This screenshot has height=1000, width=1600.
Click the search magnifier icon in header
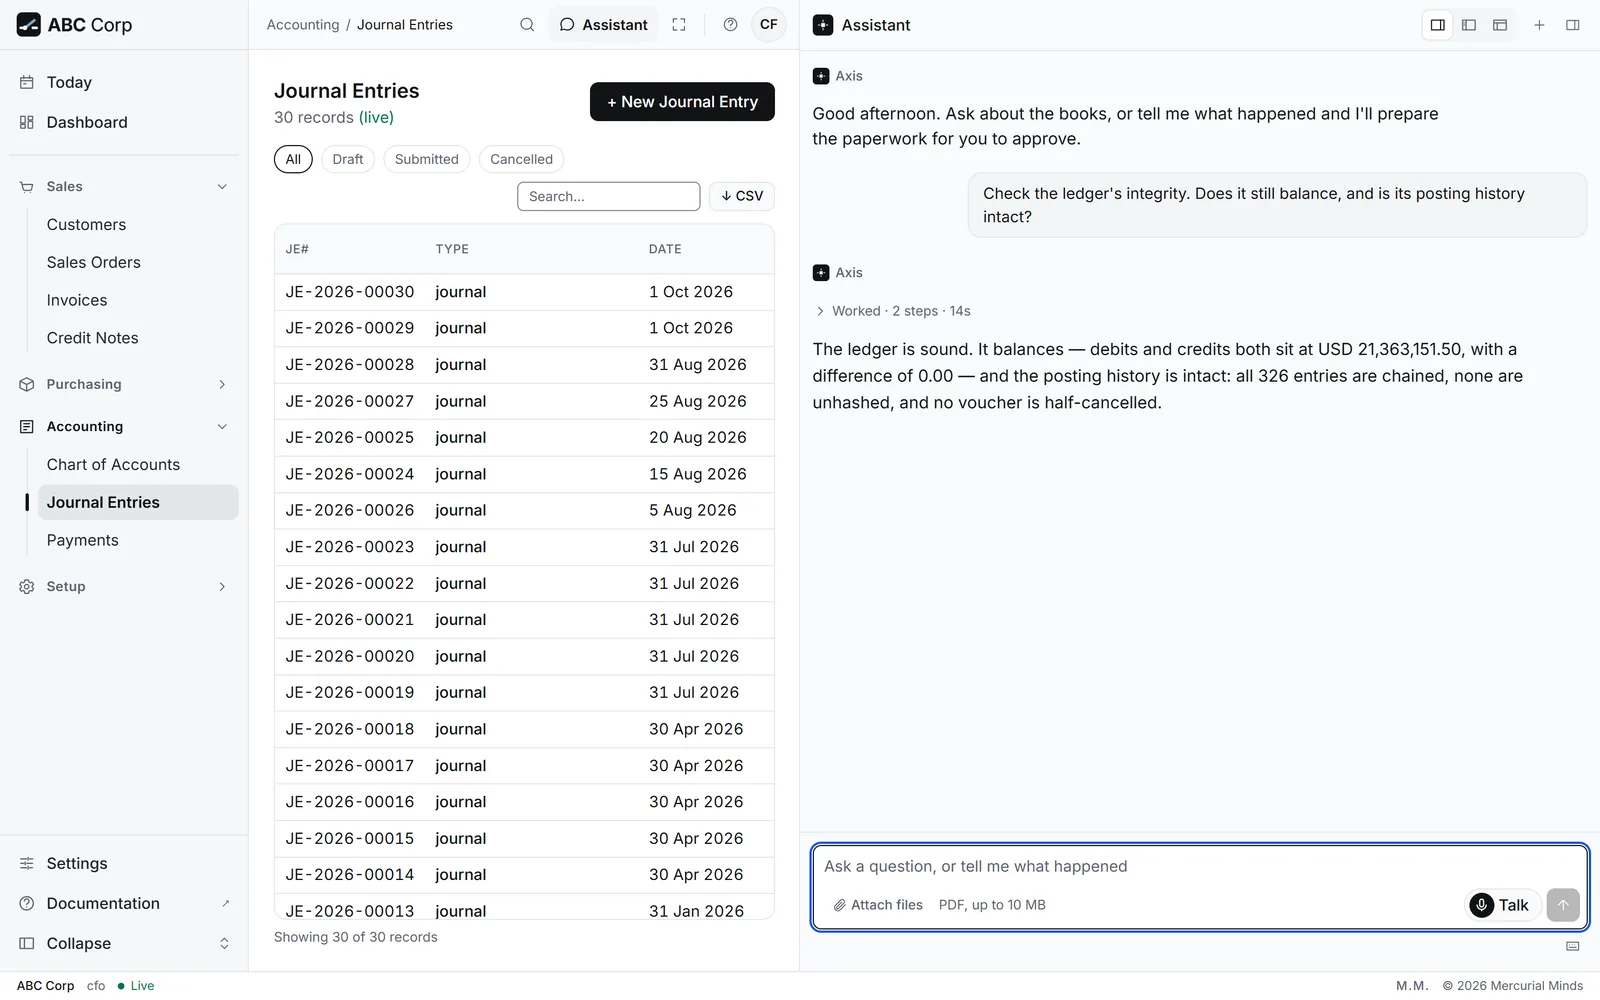pos(527,25)
